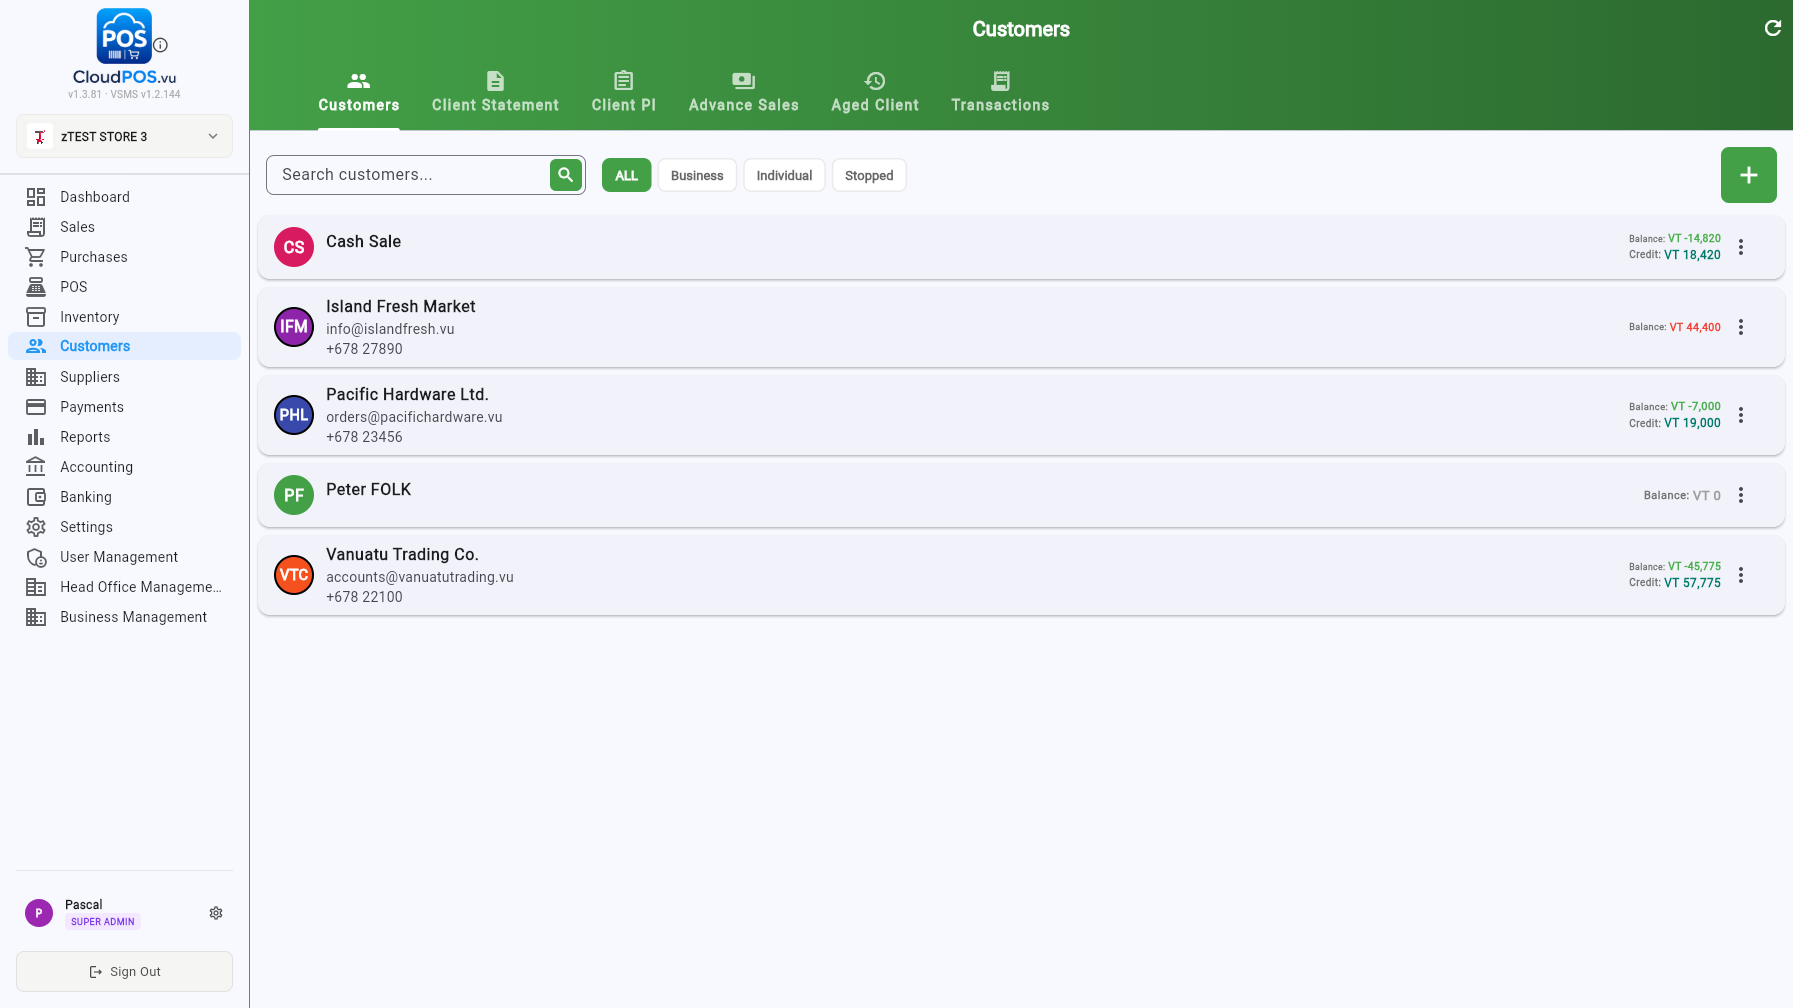Click the IFM avatar circle
1793x1008 pixels.
click(294, 327)
